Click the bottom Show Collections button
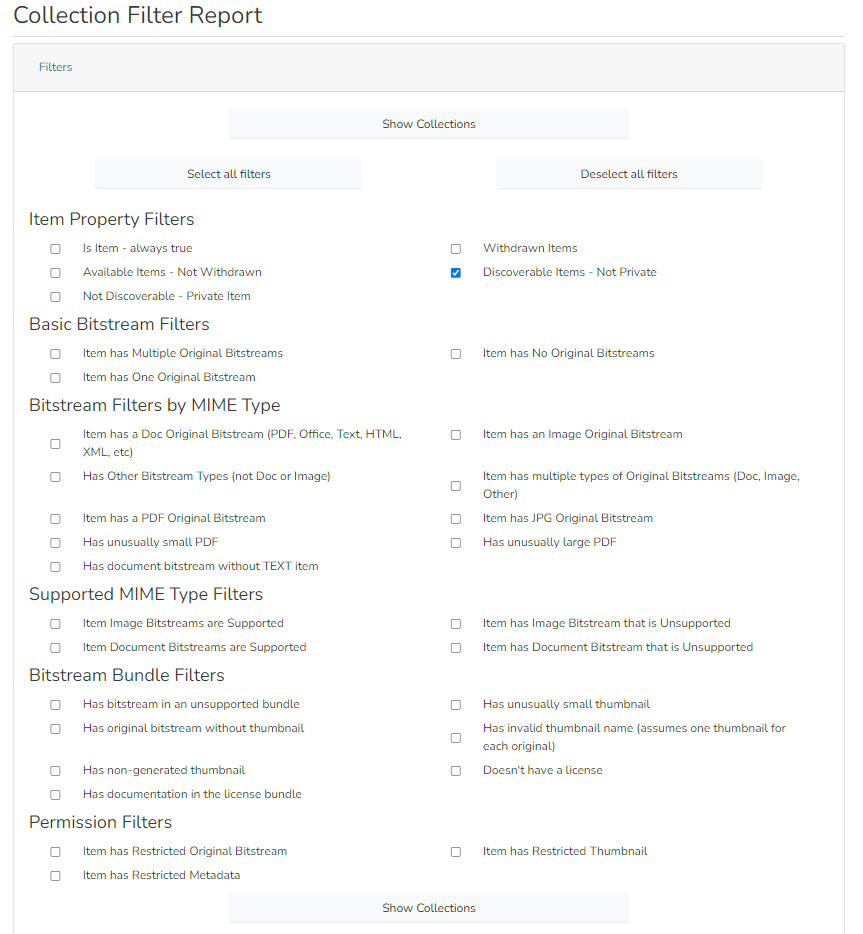Screen dimensions: 863x934 (x=428, y=908)
